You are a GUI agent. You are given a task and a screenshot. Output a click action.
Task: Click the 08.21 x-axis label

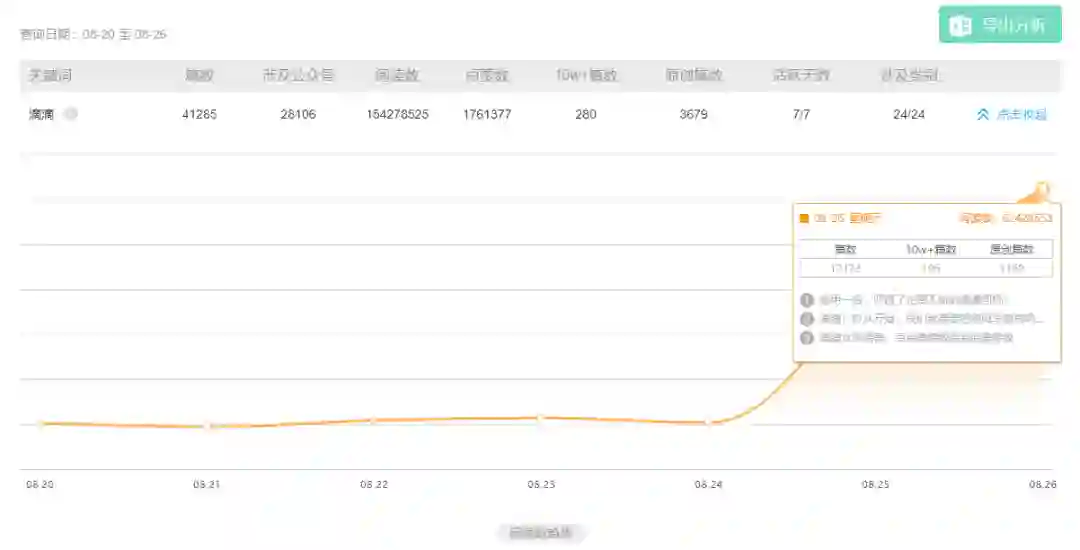pos(207,485)
